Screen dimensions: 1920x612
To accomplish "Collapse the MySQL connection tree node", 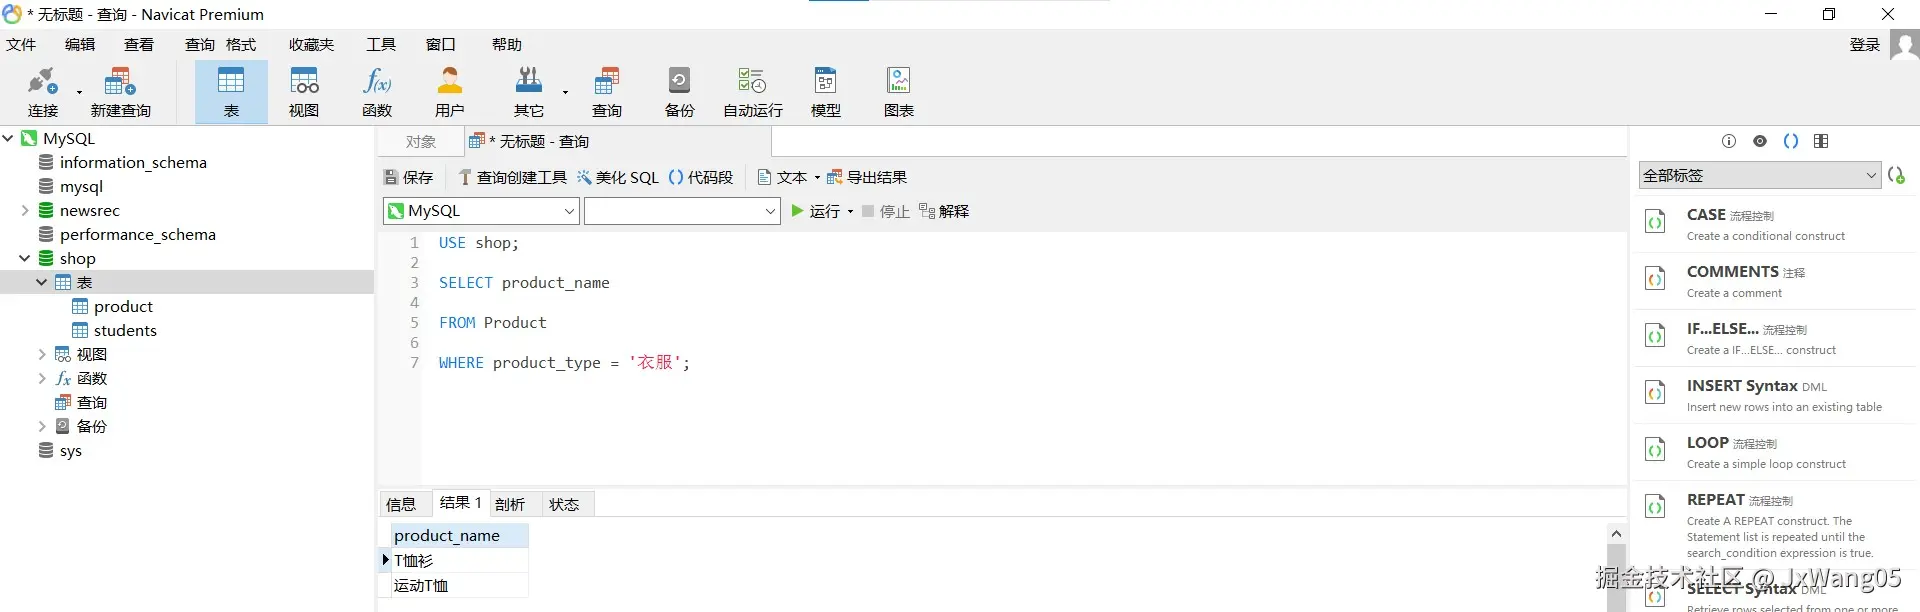I will pyautogui.click(x=8, y=138).
